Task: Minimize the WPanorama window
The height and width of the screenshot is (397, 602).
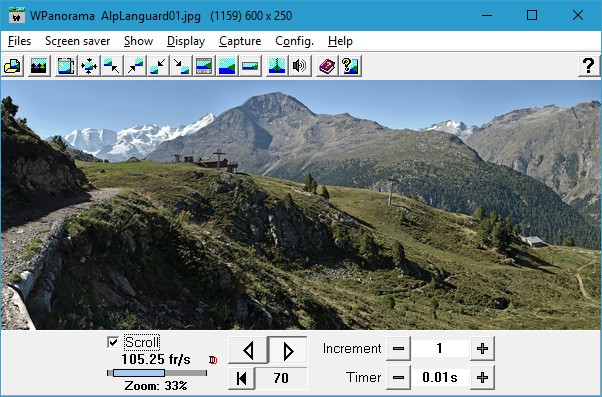Action: [x=487, y=16]
